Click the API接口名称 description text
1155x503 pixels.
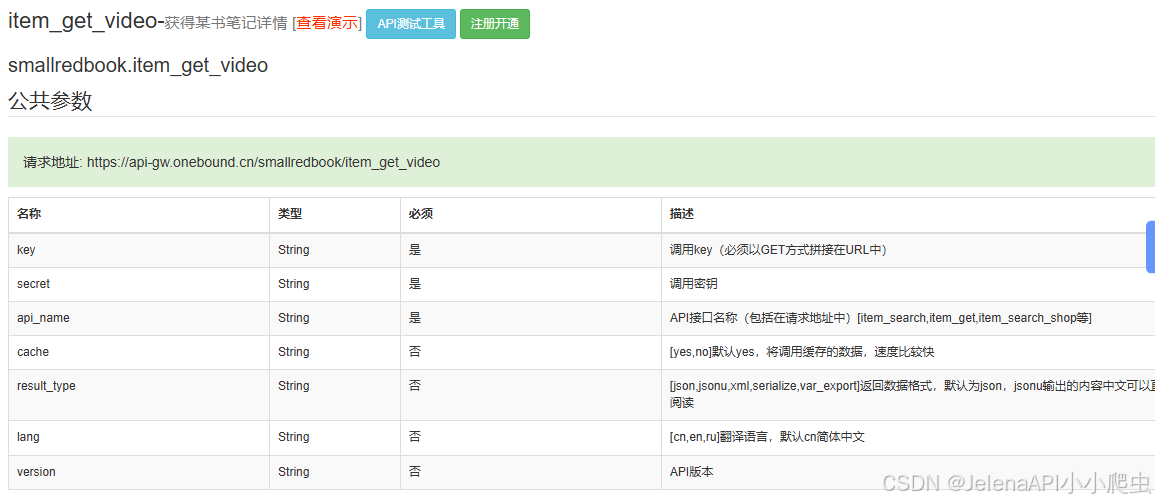[880, 318]
